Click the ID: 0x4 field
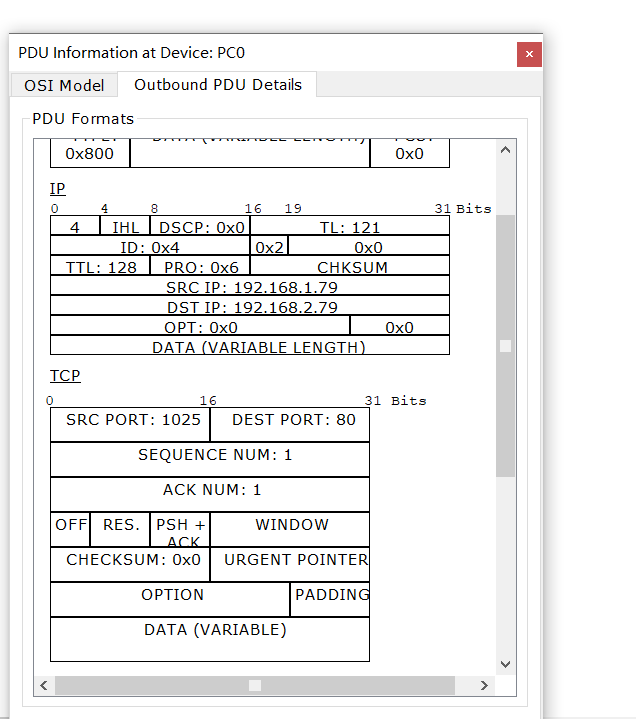This screenshot has width=636, height=719. [150, 246]
